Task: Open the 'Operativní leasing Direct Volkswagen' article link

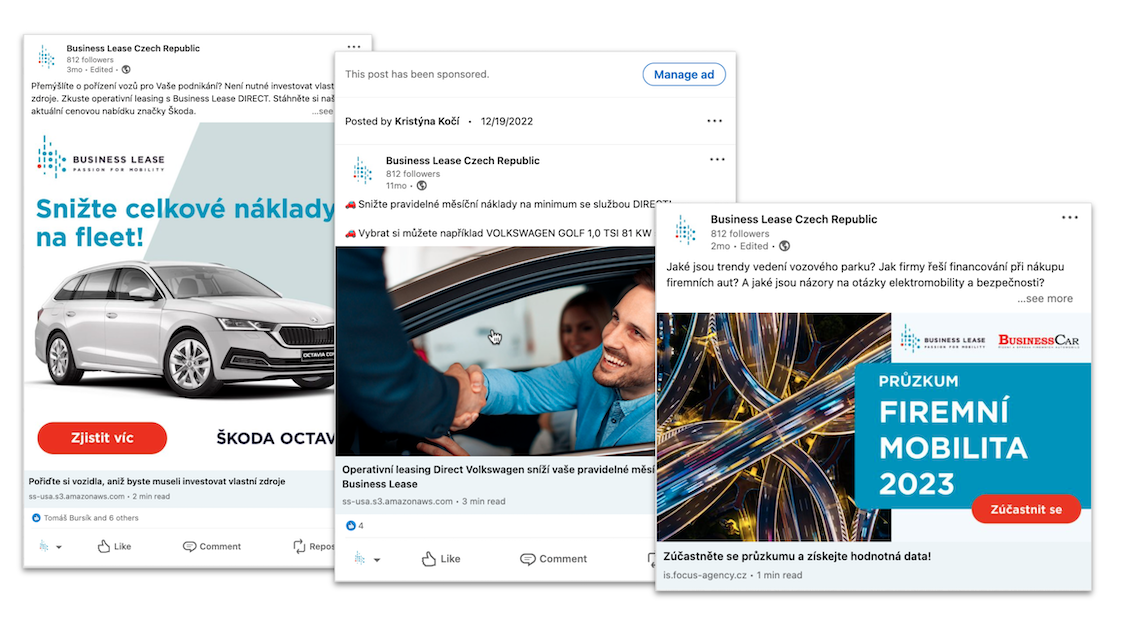Action: 498,476
